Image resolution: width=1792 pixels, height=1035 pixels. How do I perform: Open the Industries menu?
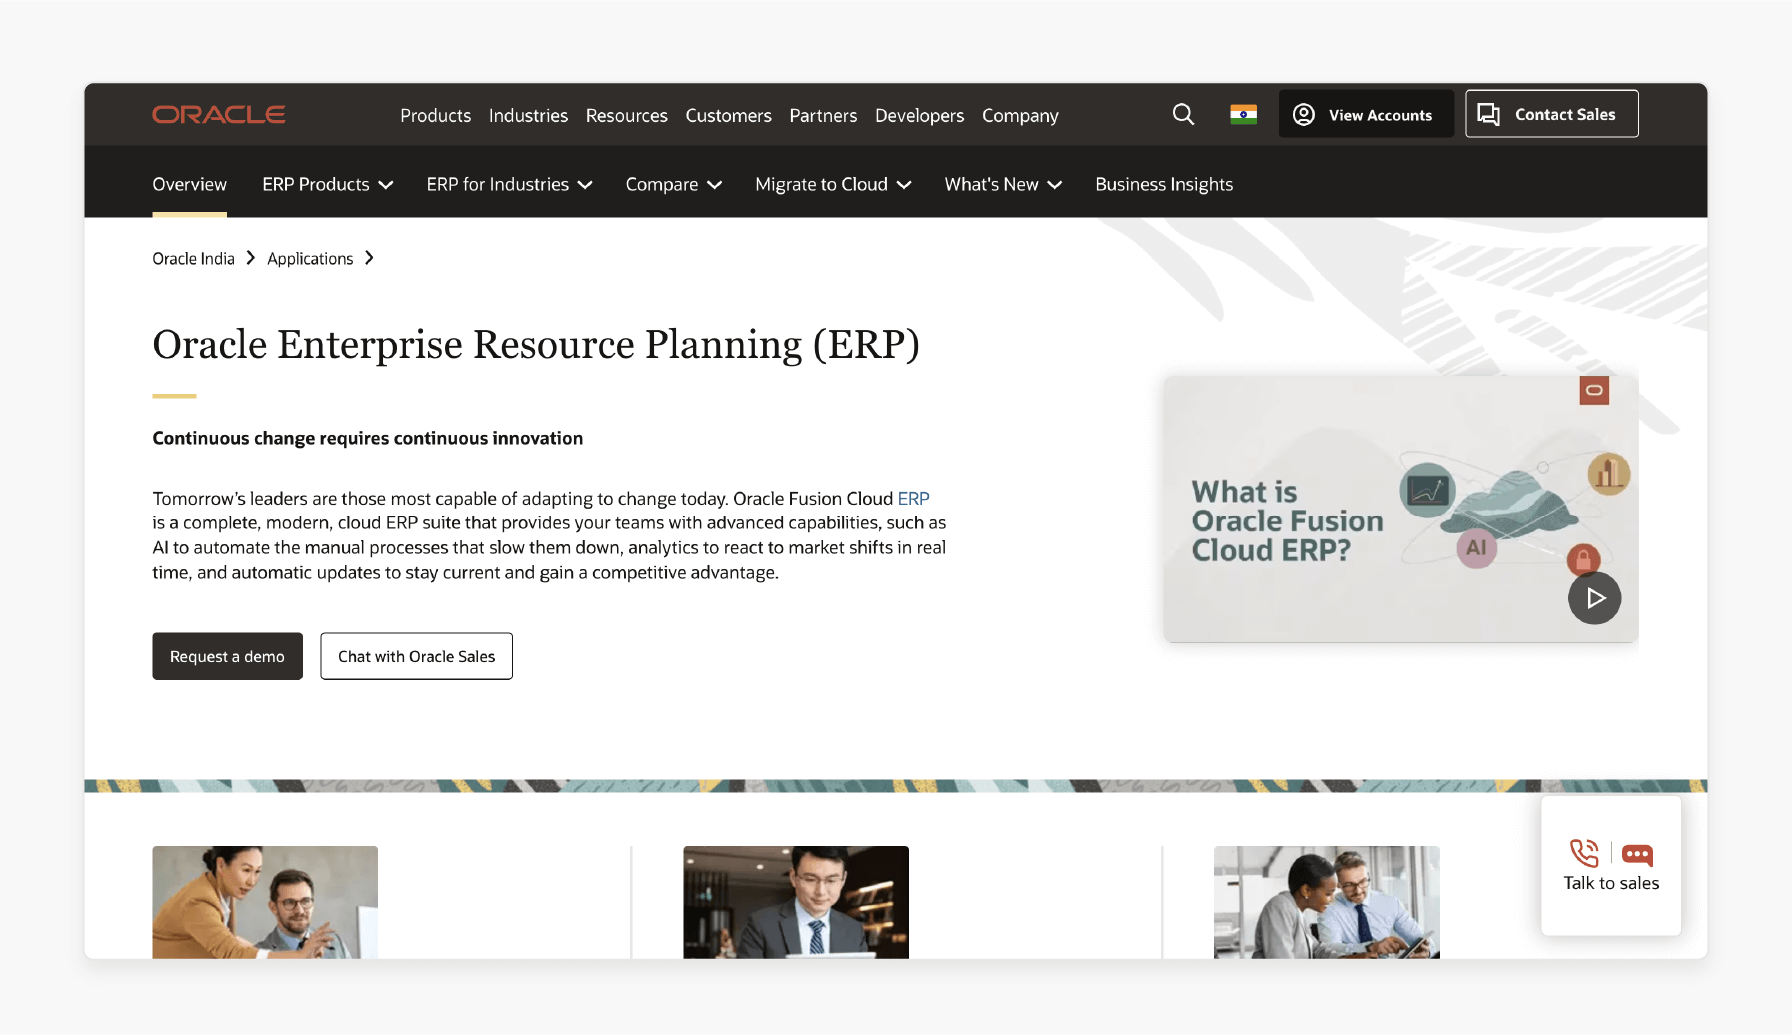528,115
